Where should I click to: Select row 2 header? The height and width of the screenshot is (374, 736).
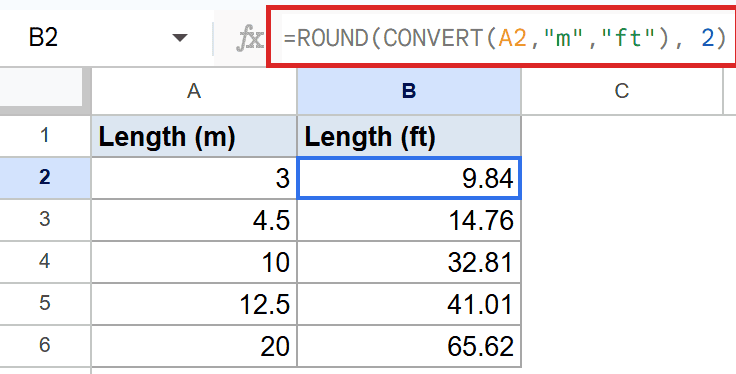[45, 177]
